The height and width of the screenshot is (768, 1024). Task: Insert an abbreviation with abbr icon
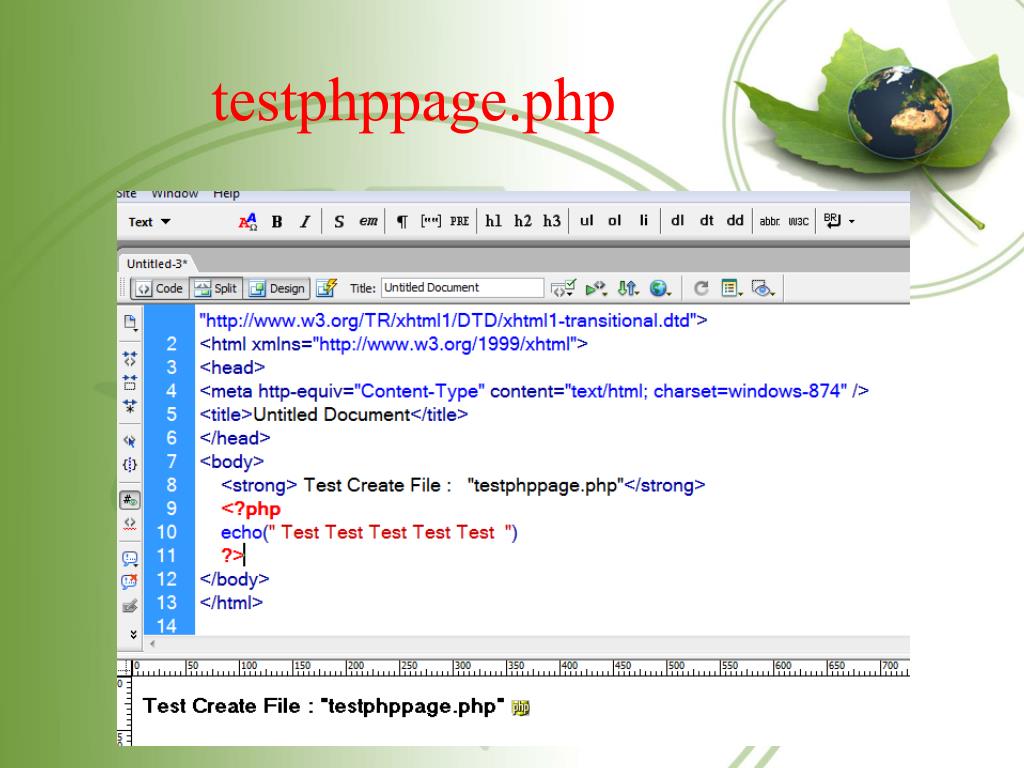769,221
